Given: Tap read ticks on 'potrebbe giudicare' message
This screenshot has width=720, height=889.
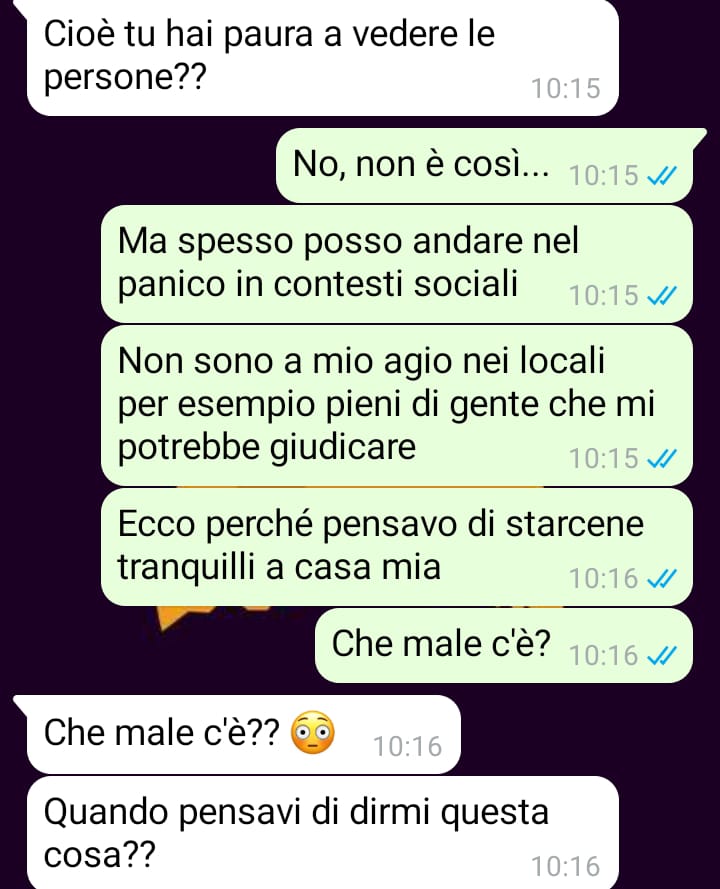Looking at the screenshot, I should (662, 459).
